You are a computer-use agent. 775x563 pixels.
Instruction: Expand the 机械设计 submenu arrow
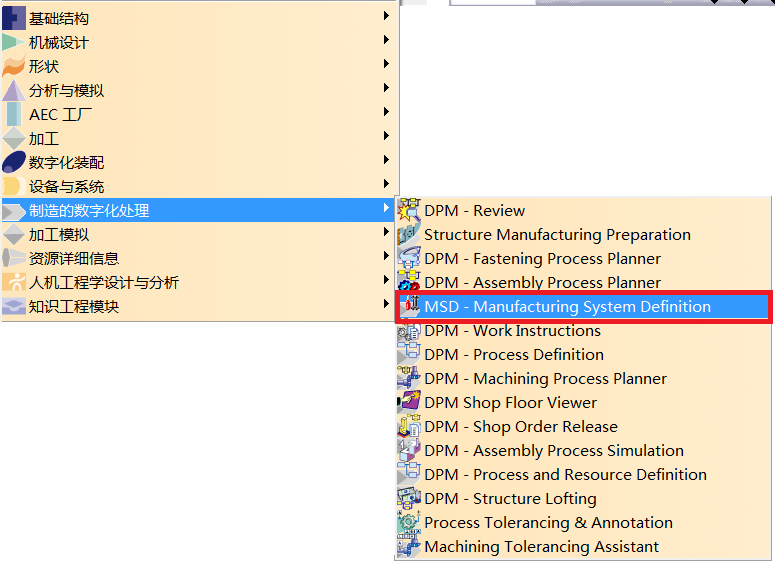point(386,40)
